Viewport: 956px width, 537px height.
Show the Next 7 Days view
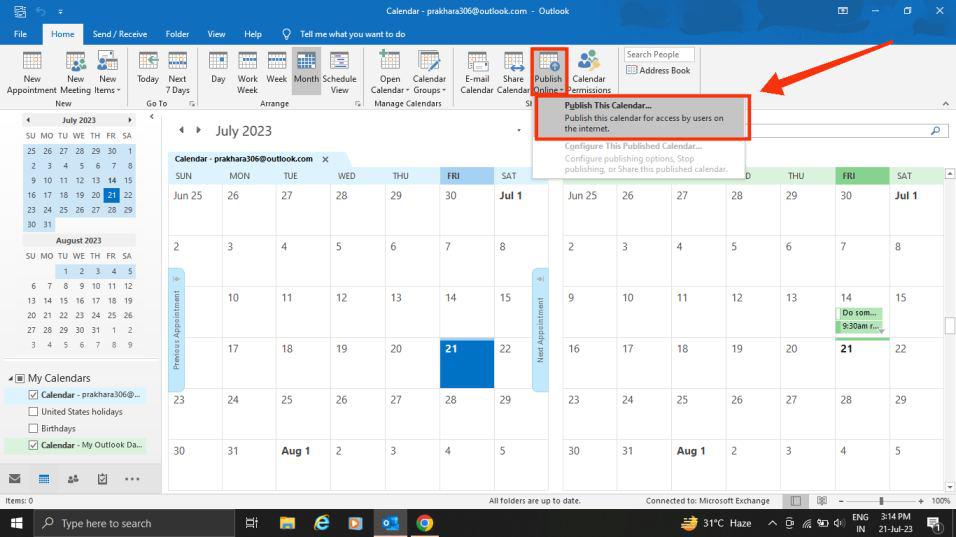177,73
